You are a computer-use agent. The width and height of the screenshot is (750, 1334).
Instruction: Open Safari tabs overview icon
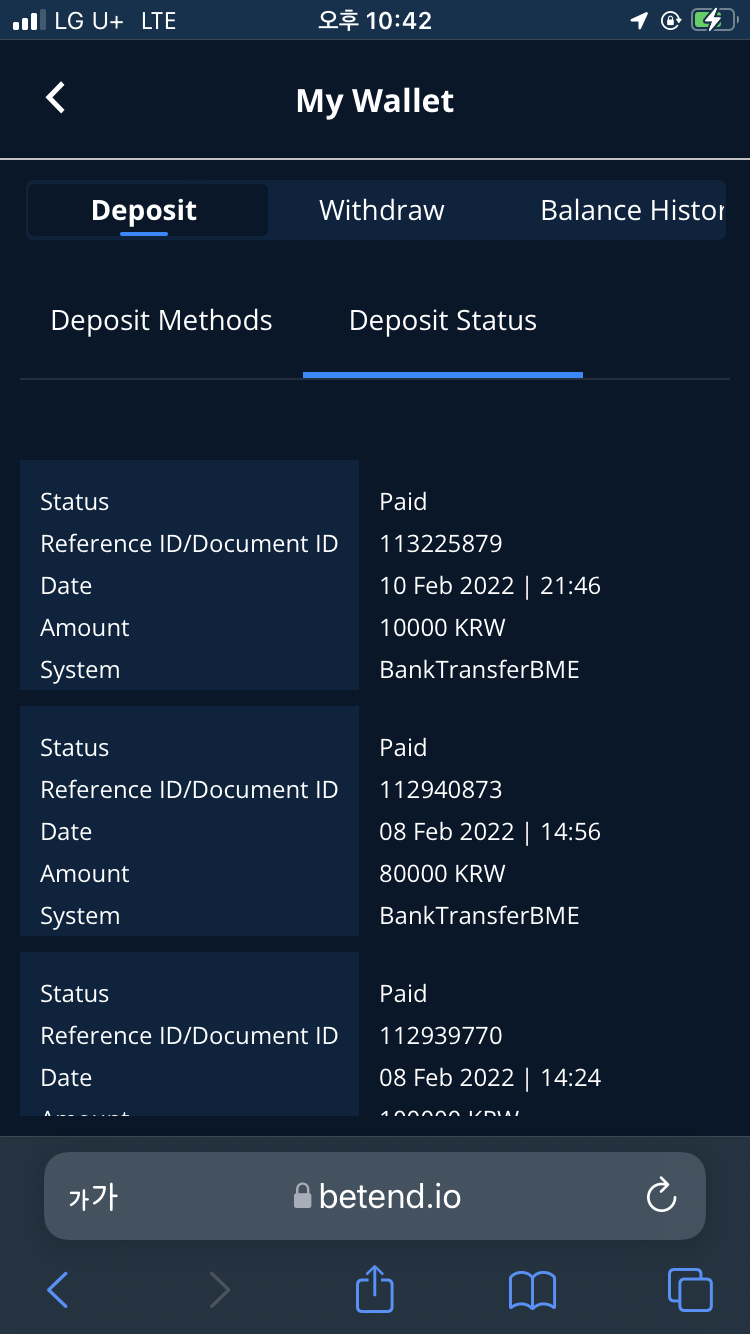[690, 1290]
